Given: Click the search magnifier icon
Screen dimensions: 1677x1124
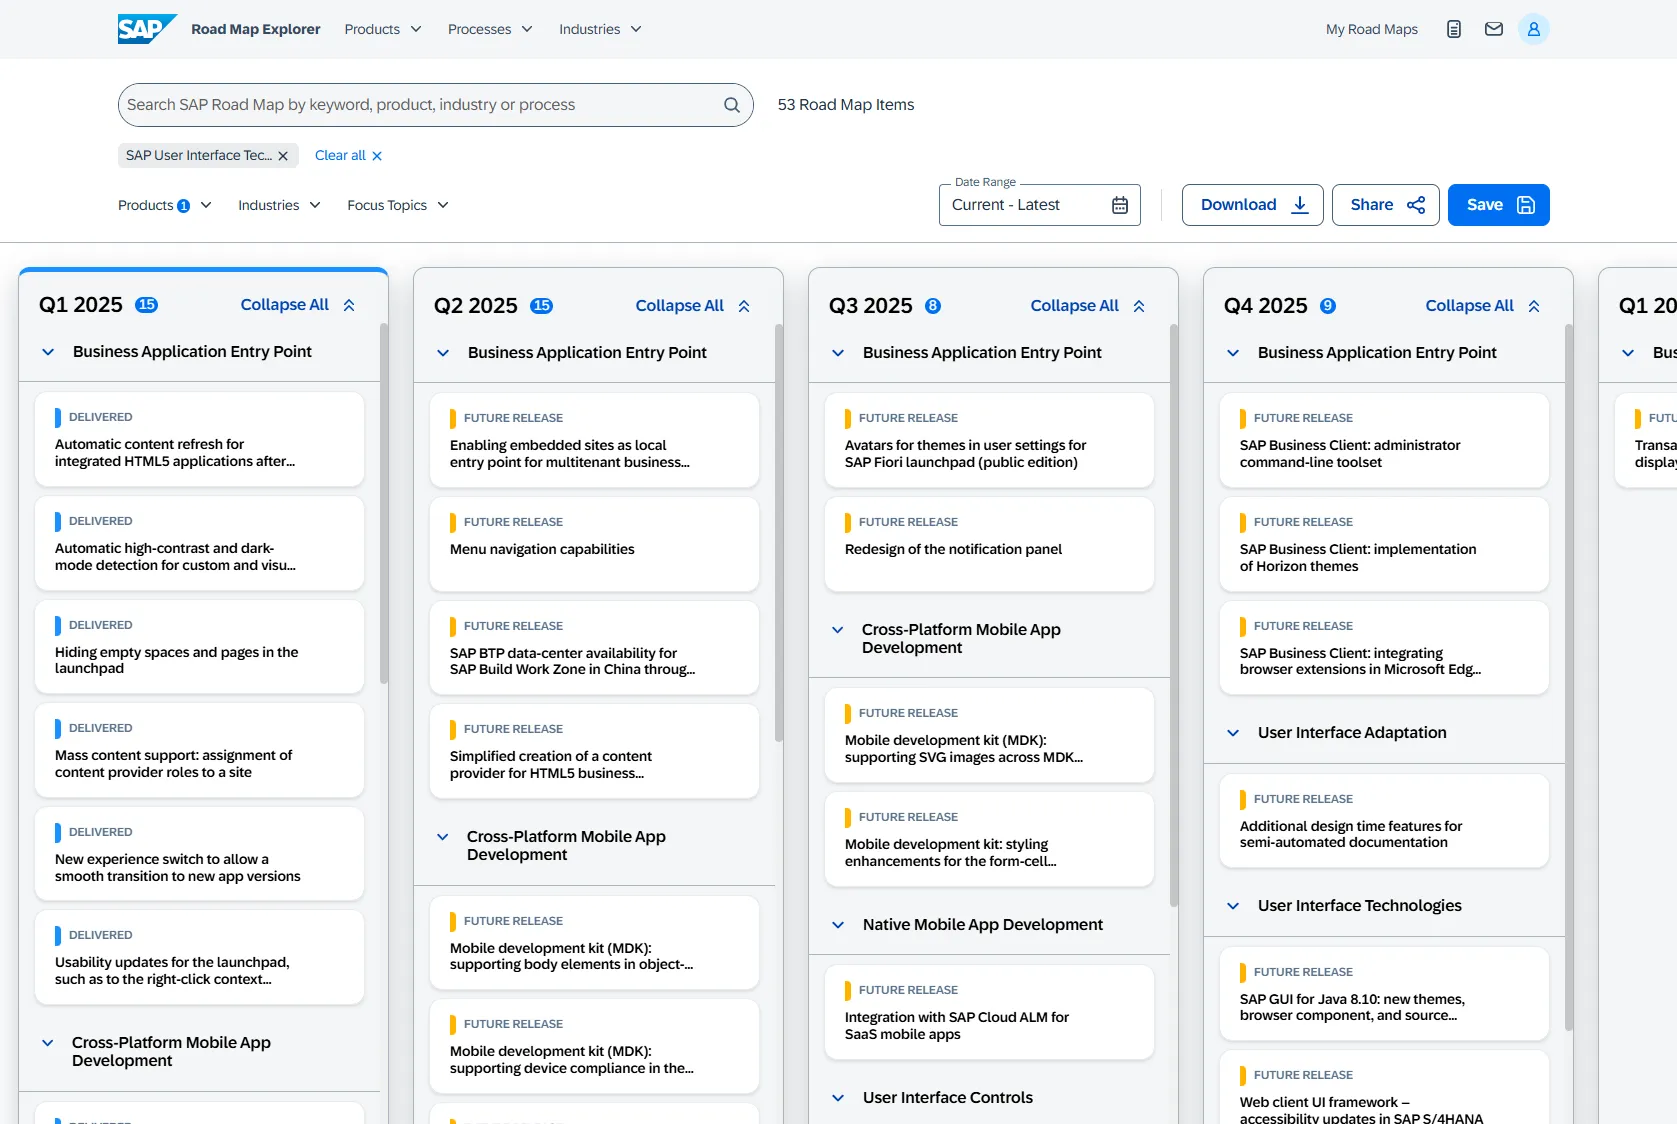Looking at the screenshot, I should pyautogui.click(x=731, y=105).
